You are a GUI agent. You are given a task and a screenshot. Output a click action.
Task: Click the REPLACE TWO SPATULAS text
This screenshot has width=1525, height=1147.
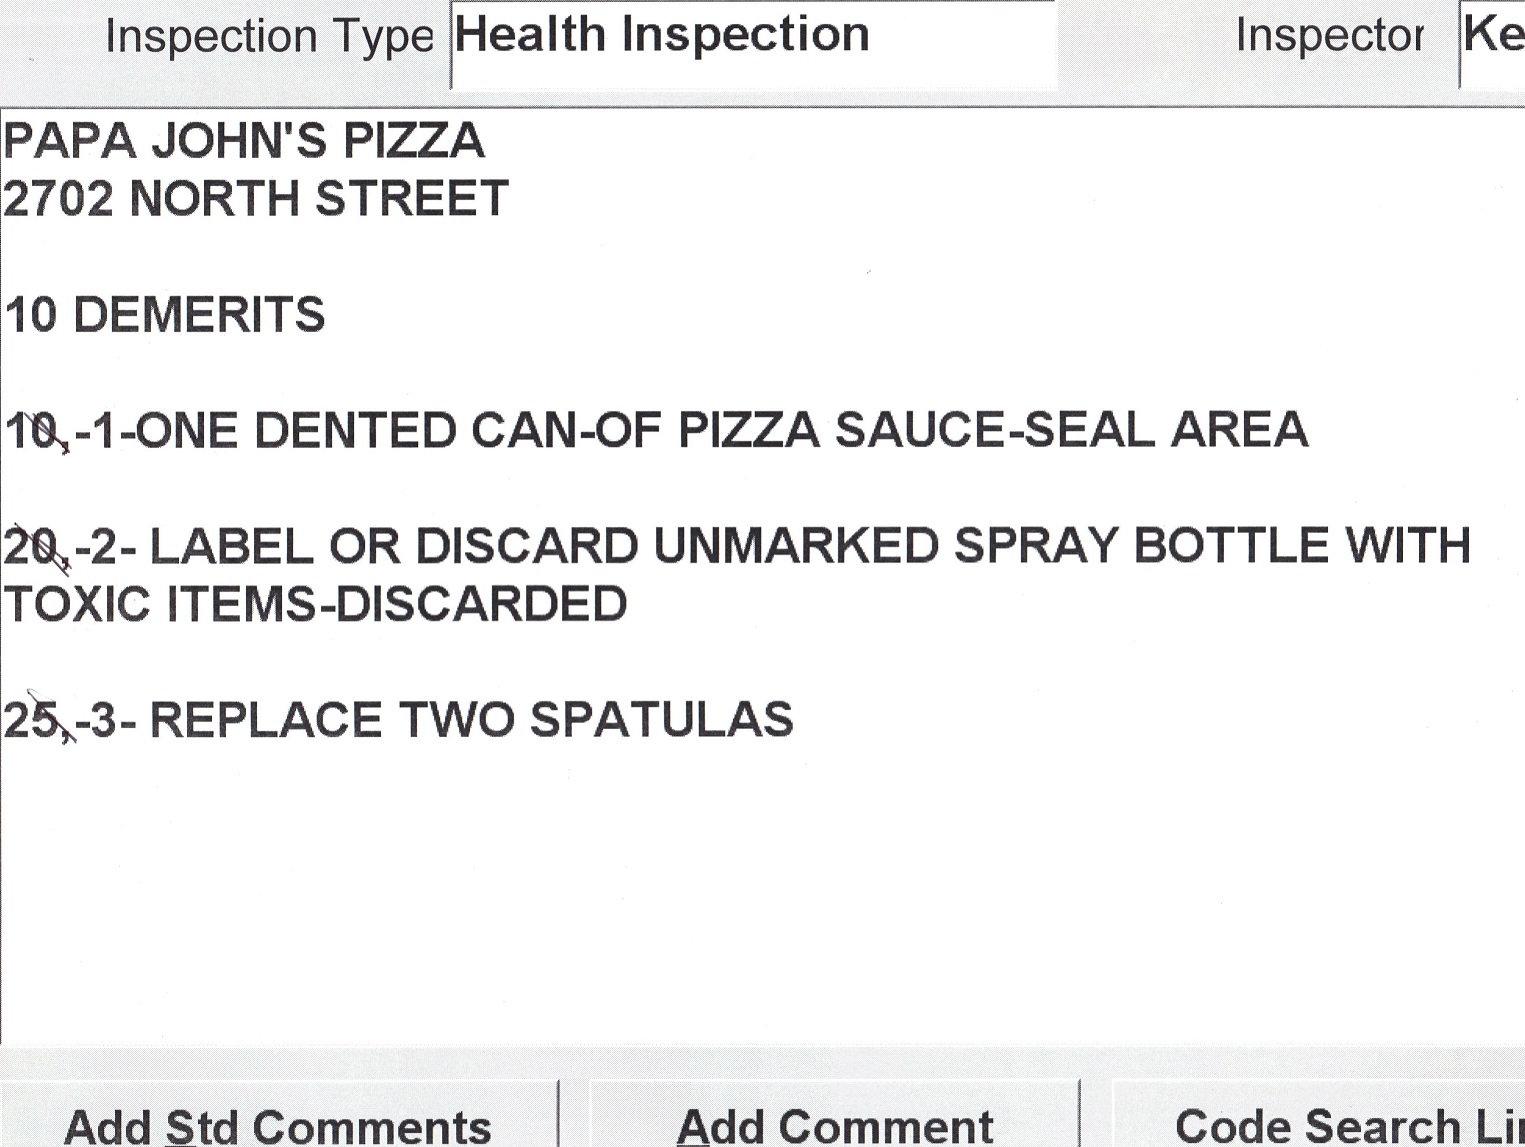(x=471, y=721)
